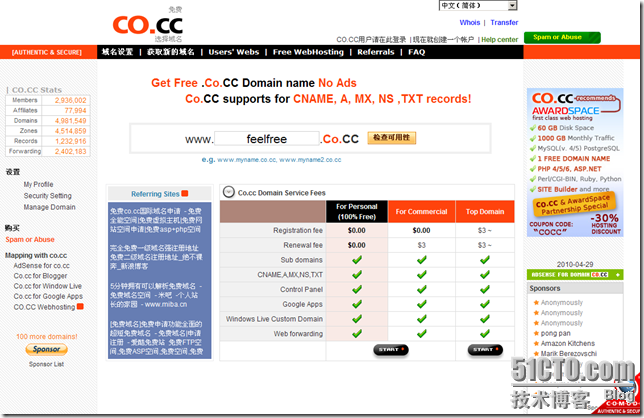This screenshot has height=418, width=644.
Task: Click green checkmark for Sub domains personal
Action: [x=357, y=260]
